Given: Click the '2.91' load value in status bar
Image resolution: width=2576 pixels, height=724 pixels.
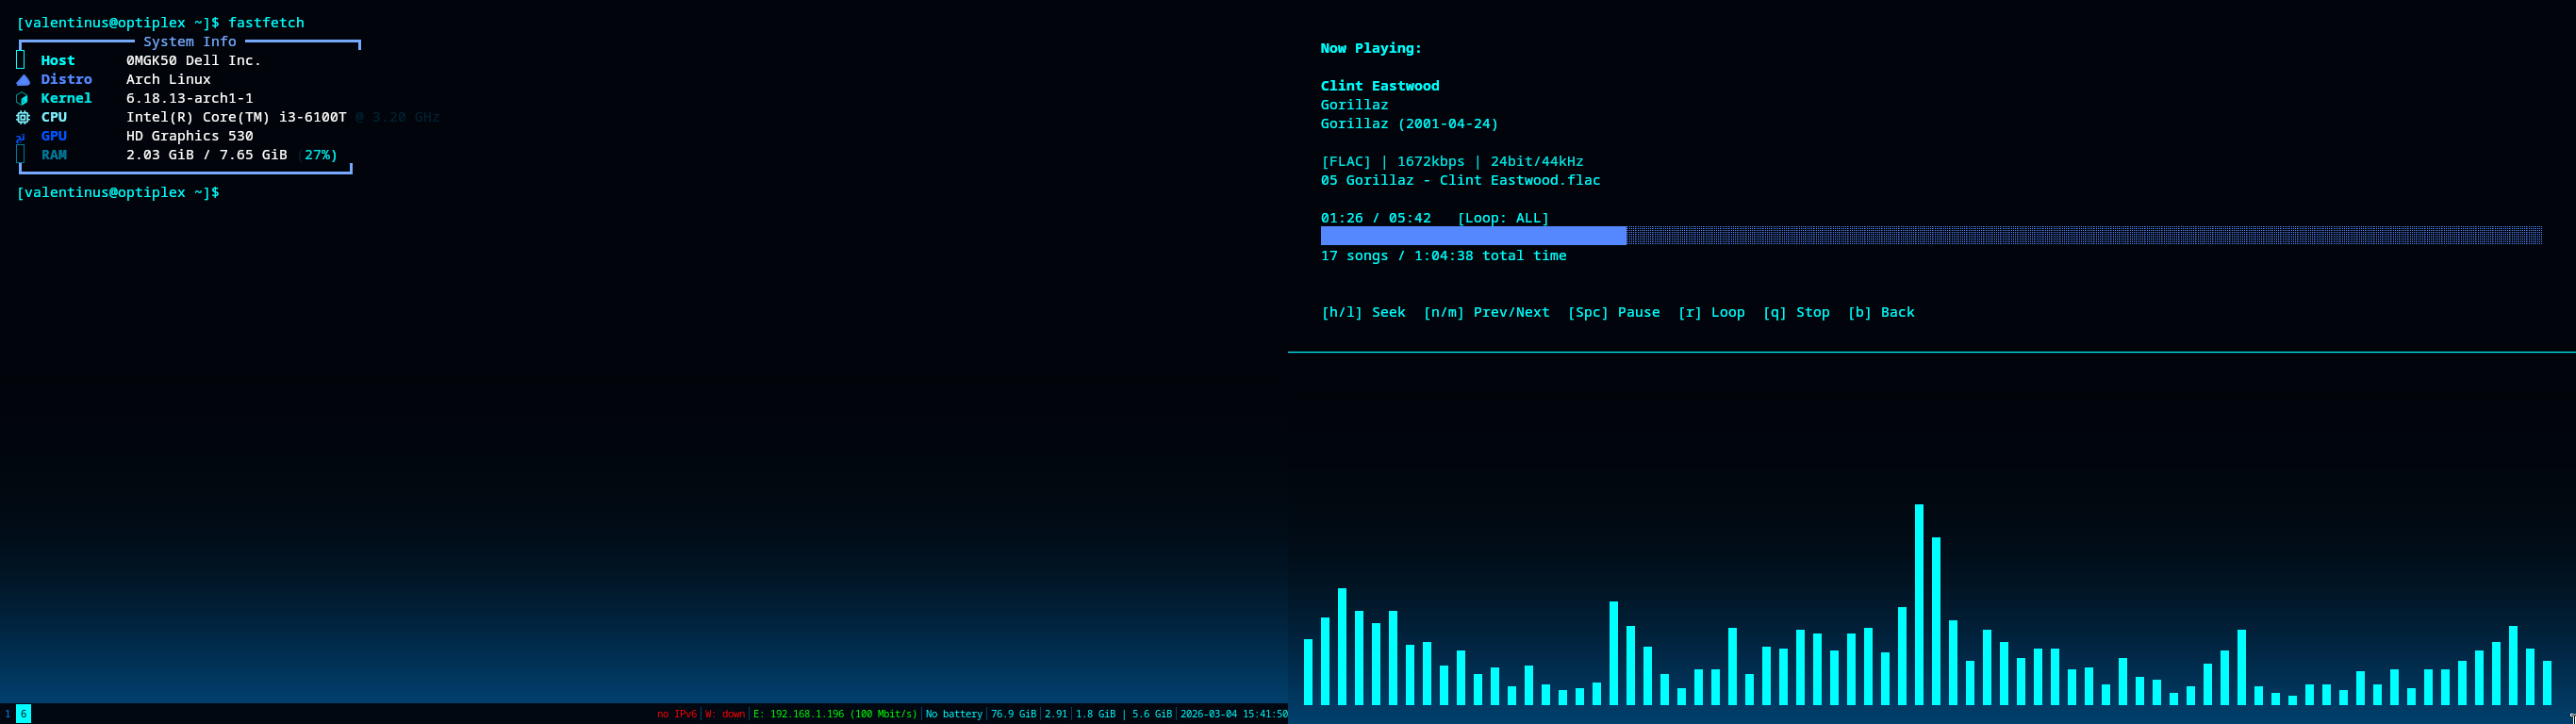Looking at the screenshot, I should pyautogui.click(x=1056, y=715).
